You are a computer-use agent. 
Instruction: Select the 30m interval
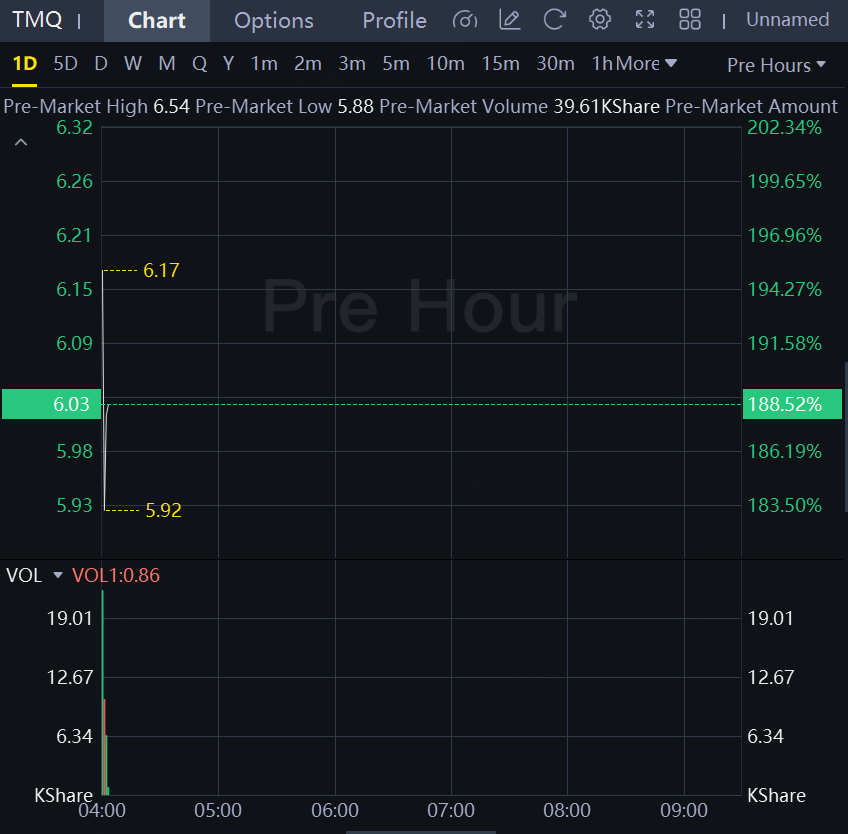[555, 64]
